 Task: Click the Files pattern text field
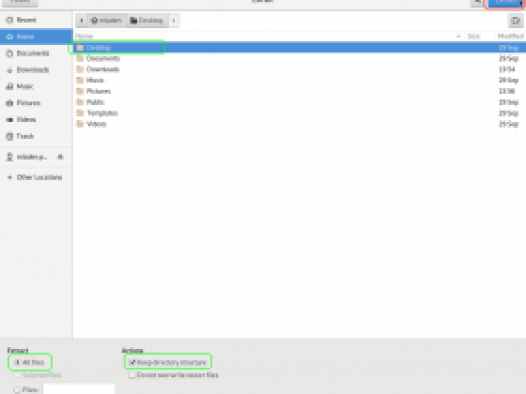(79, 389)
